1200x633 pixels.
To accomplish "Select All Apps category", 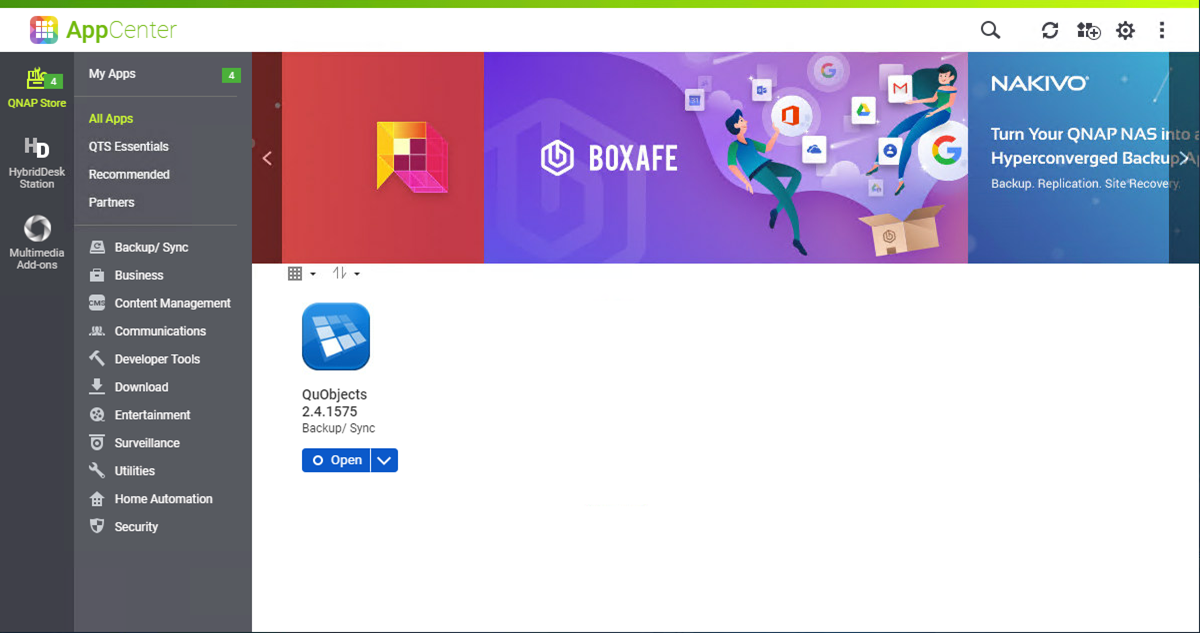I will (x=111, y=118).
